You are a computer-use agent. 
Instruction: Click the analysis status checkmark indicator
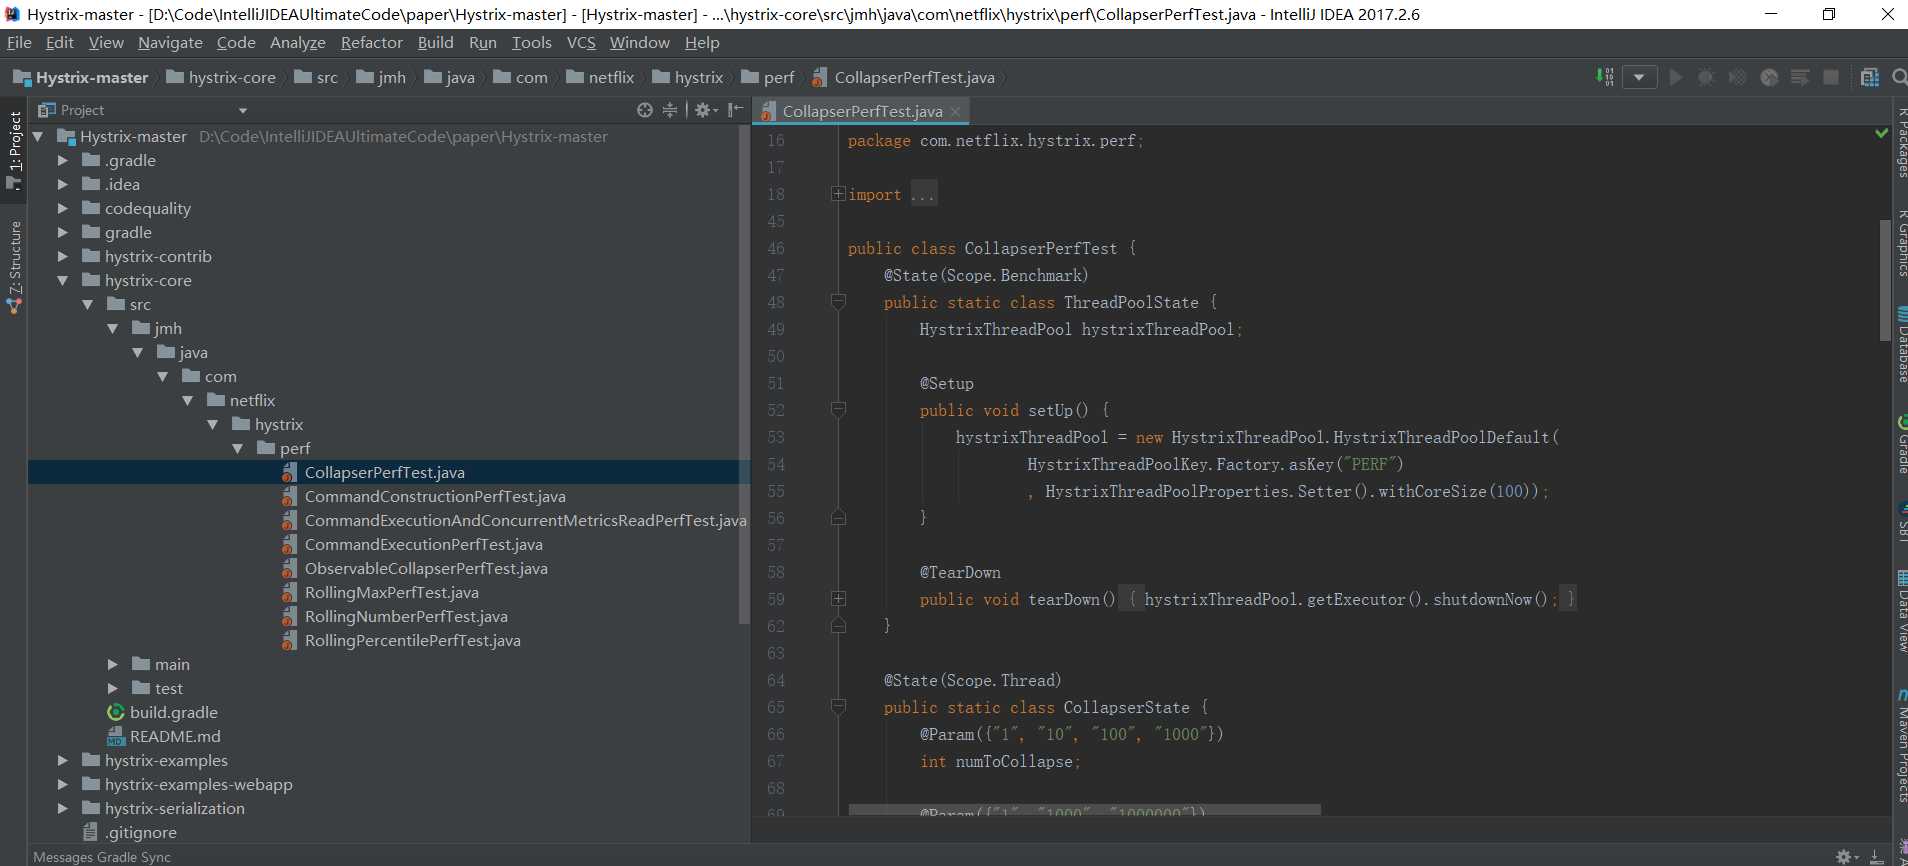tap(1881, 133)
